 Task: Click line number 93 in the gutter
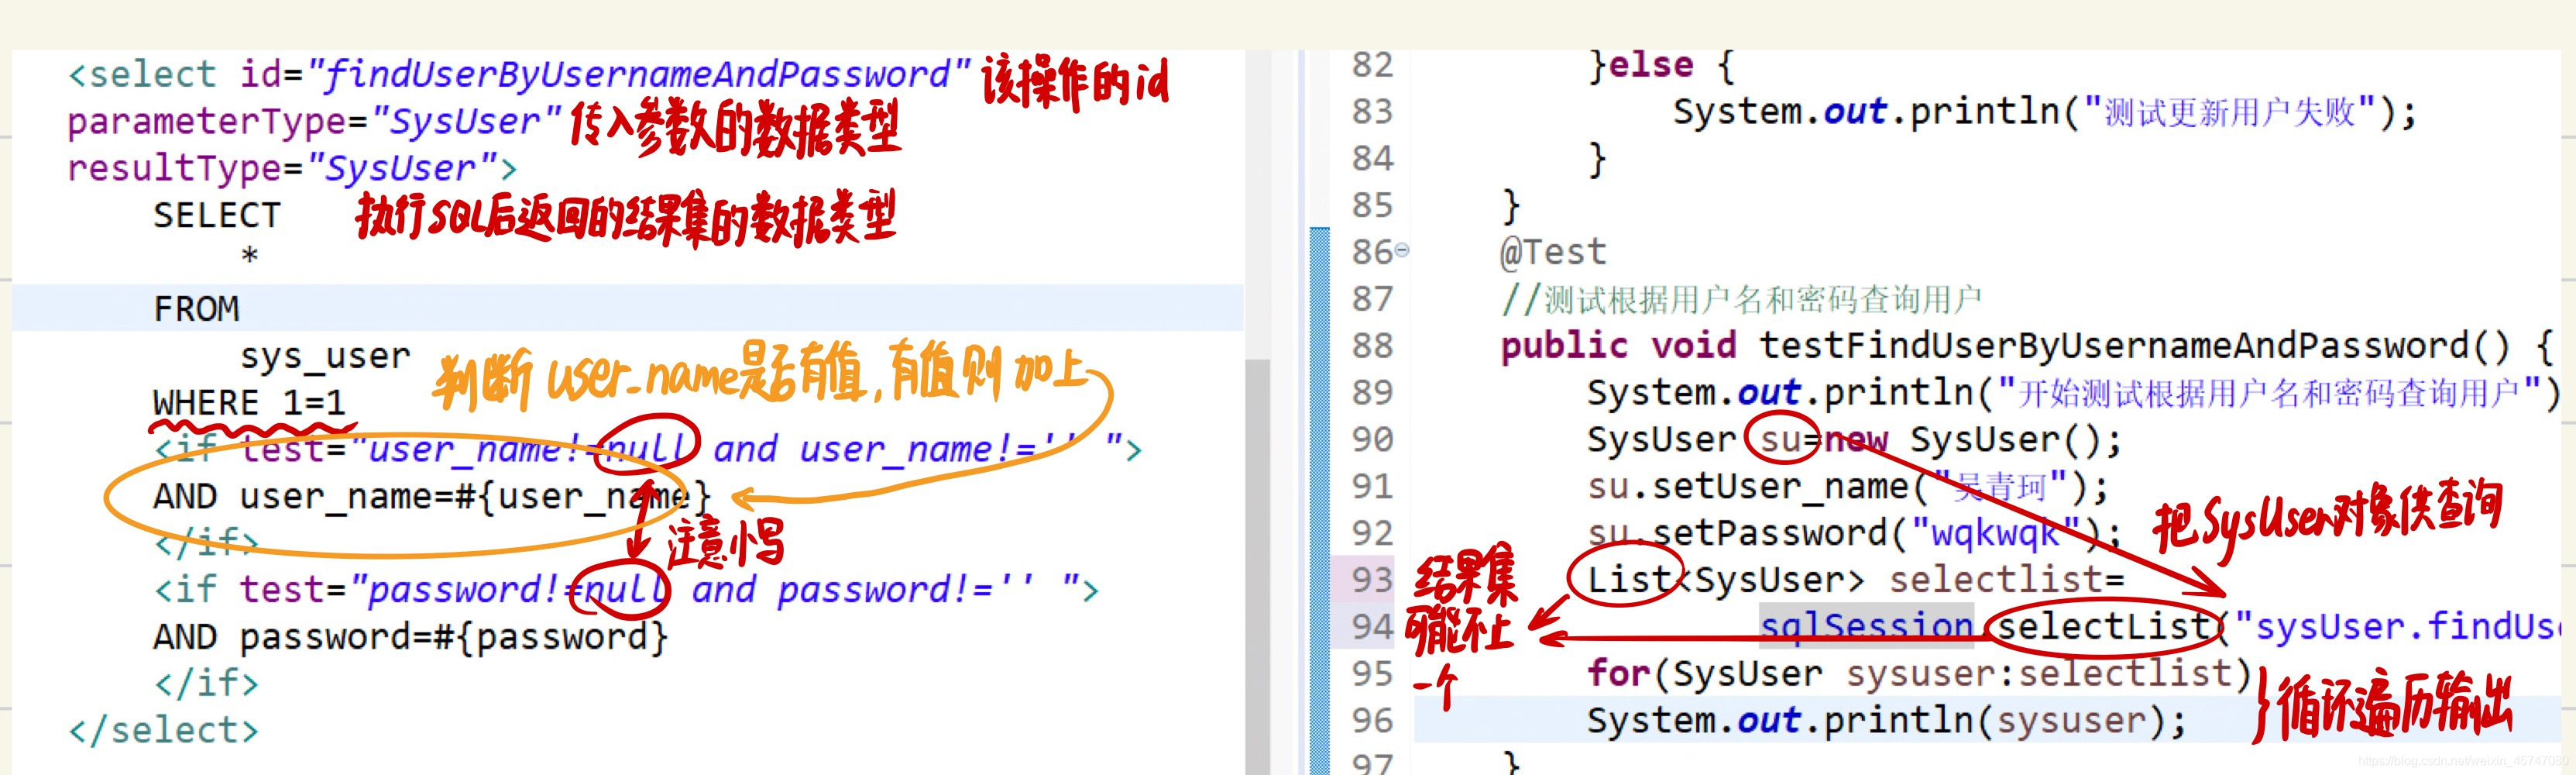[x=1372, y=579]
